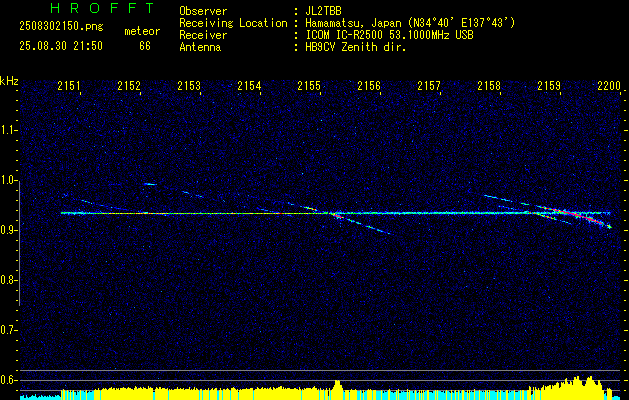Click the 2153 time axis marker
The height and width of the screenshot is (400, 629).
click(189, 86)
